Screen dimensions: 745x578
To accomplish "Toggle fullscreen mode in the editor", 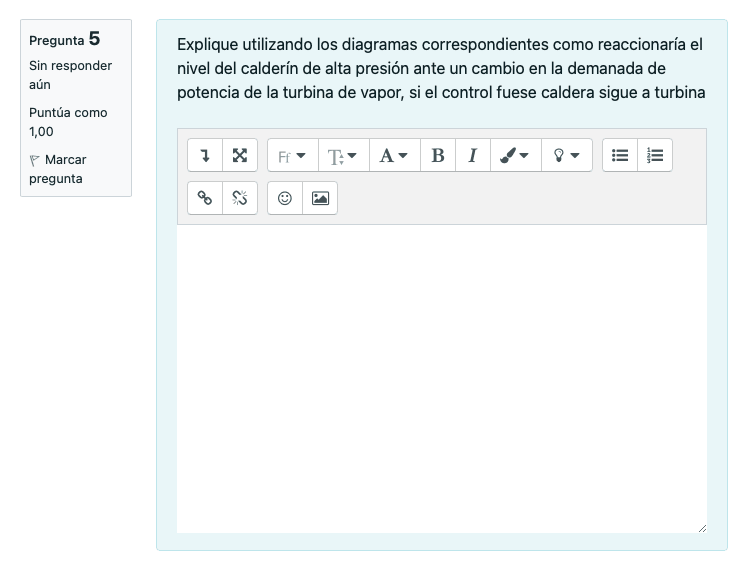I will click(240, 156).
